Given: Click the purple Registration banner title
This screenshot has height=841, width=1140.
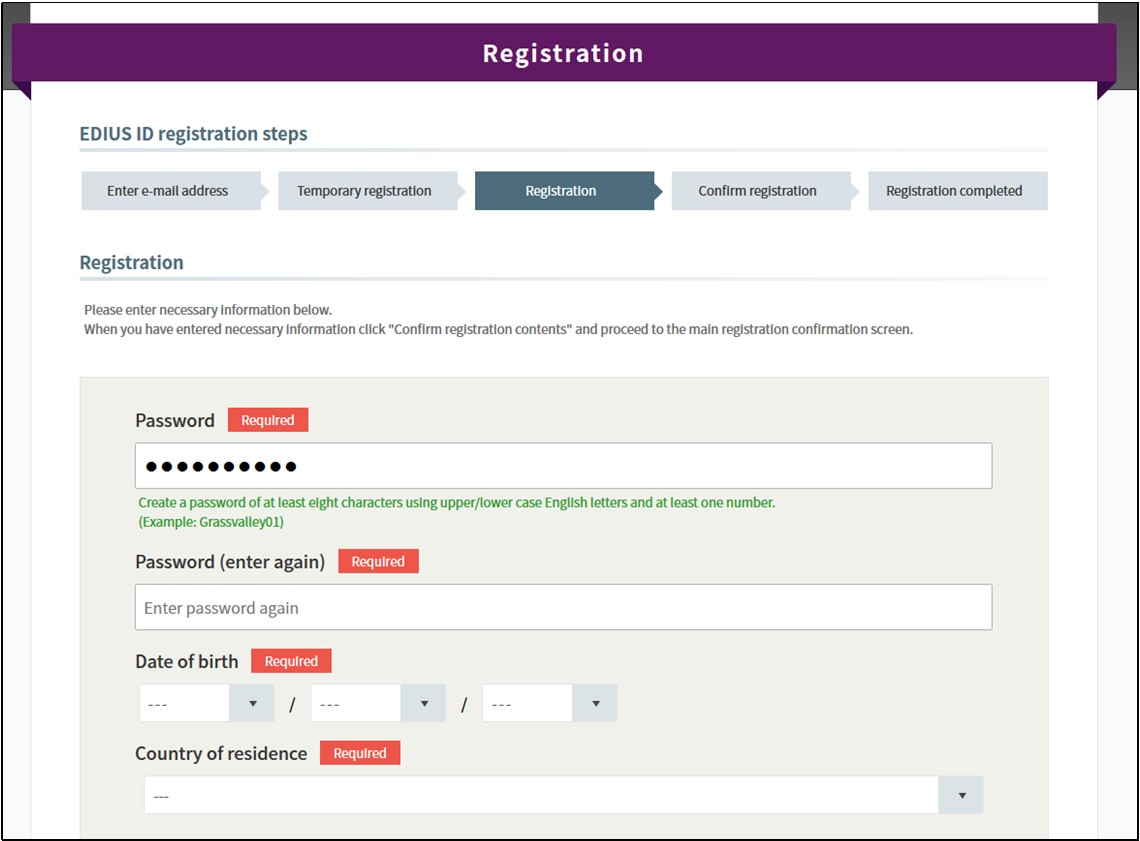Looking at the screenshot, I should [x=563, y=53].
